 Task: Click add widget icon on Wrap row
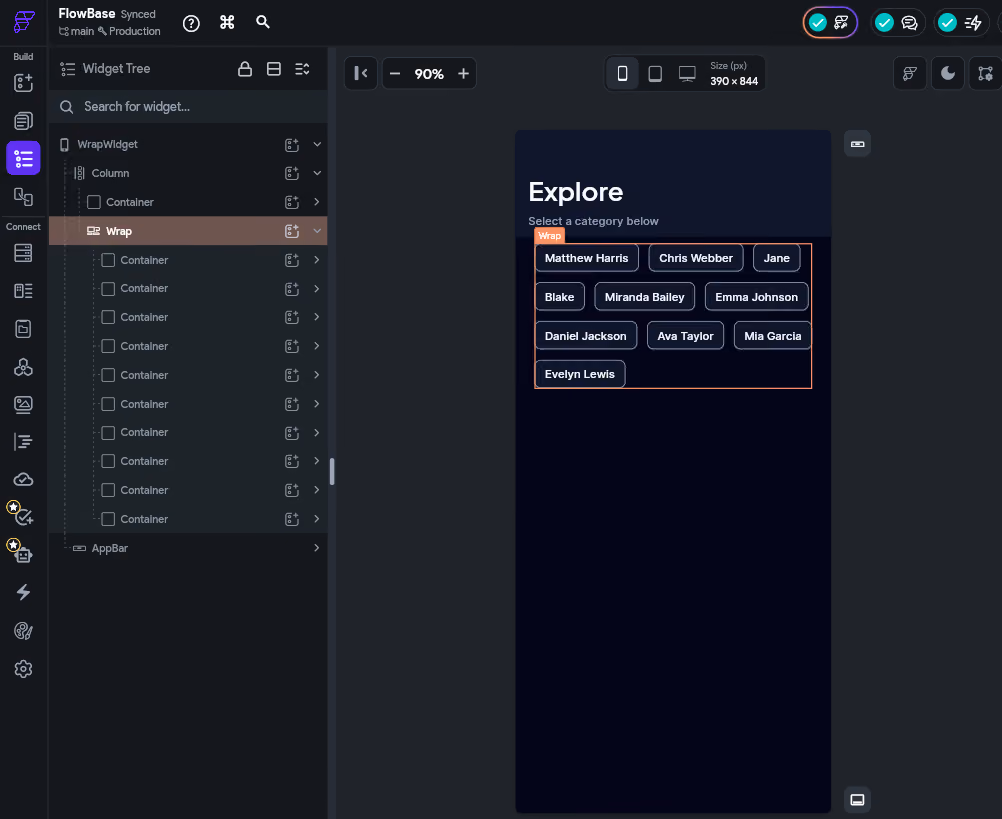(292, 231)
